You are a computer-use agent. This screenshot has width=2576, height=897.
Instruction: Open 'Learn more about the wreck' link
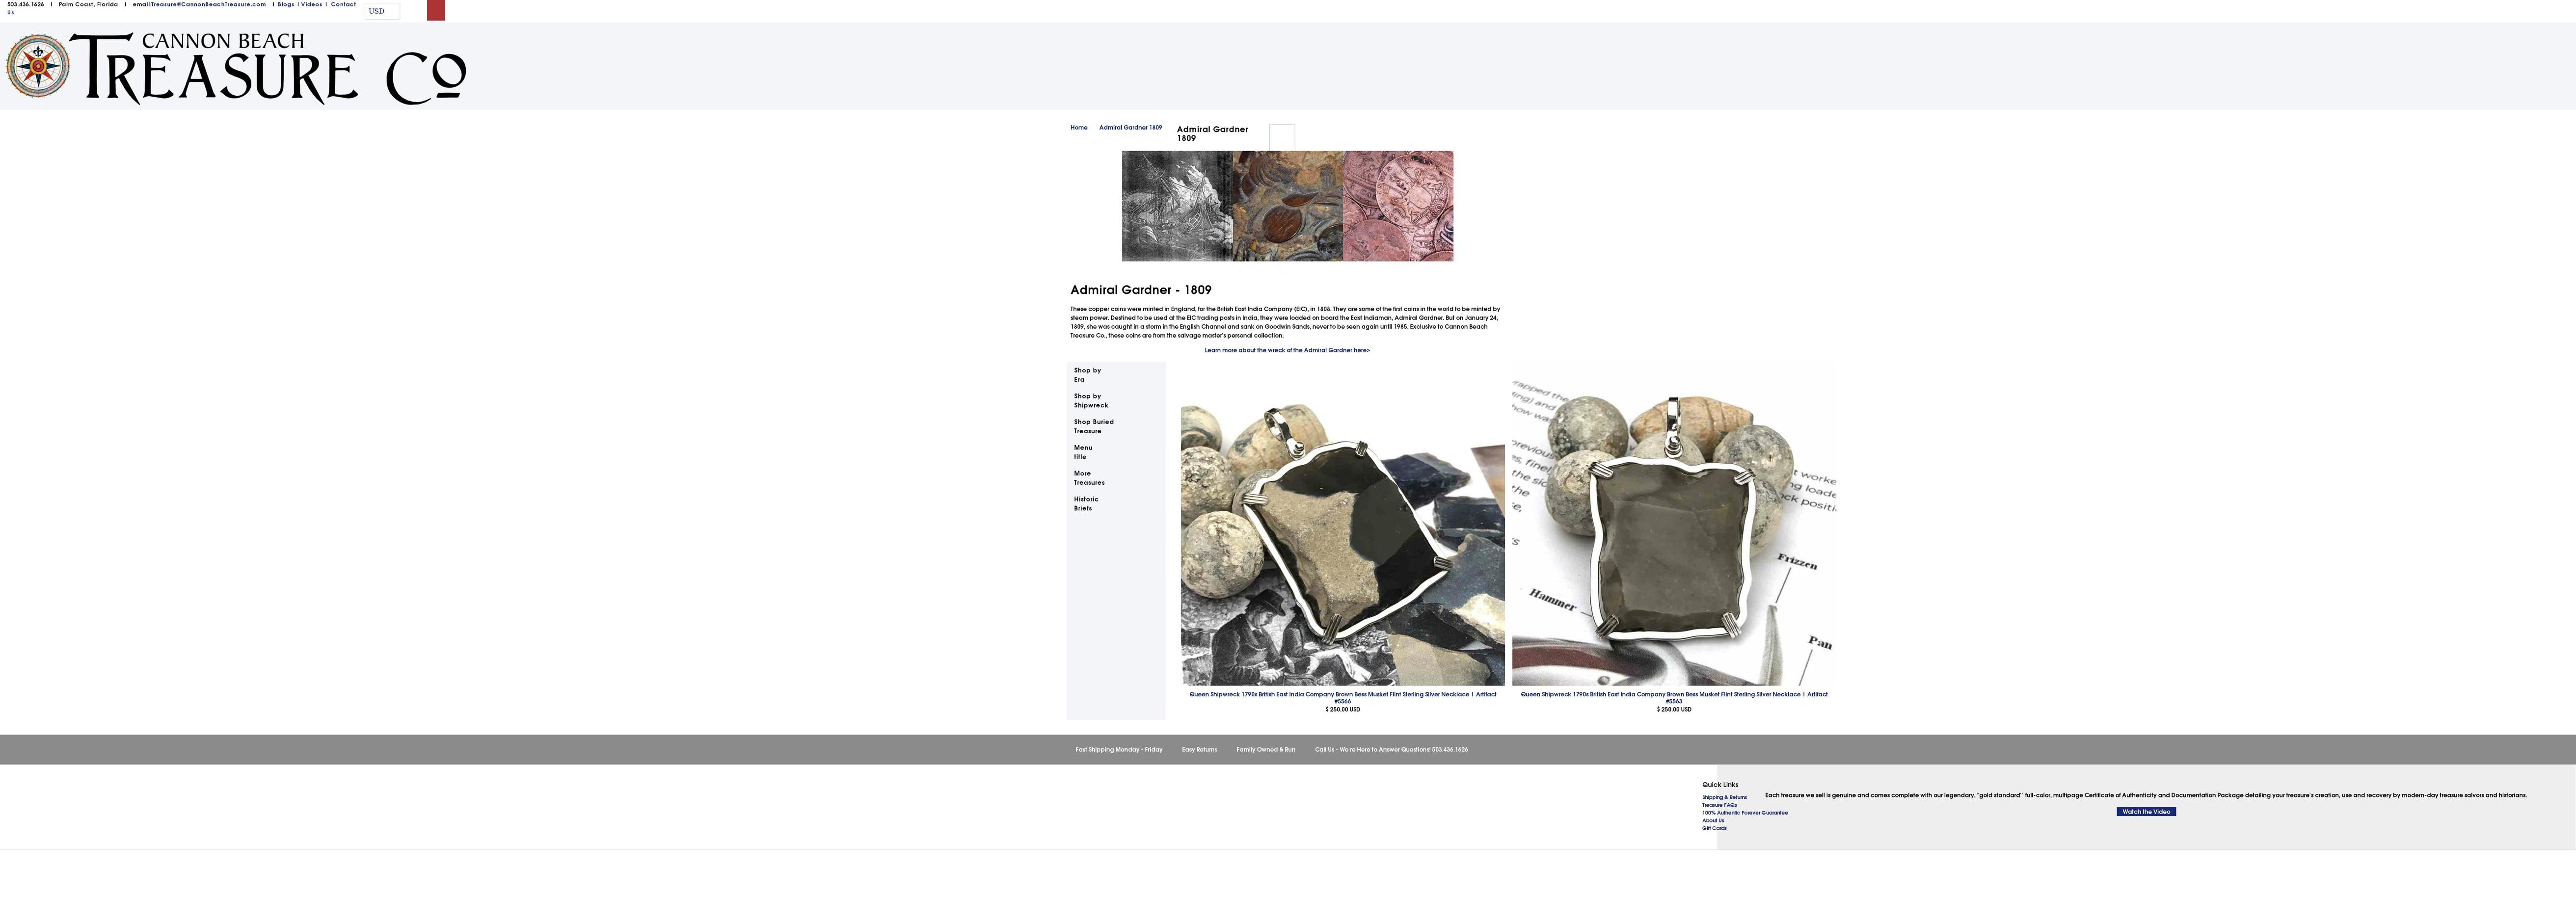(x=1287, y=350)
